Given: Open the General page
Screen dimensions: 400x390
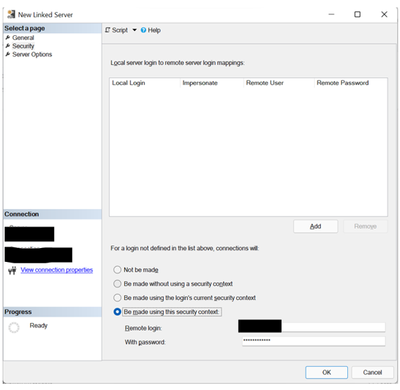Looking at the screenshot, I should [23, 38].
